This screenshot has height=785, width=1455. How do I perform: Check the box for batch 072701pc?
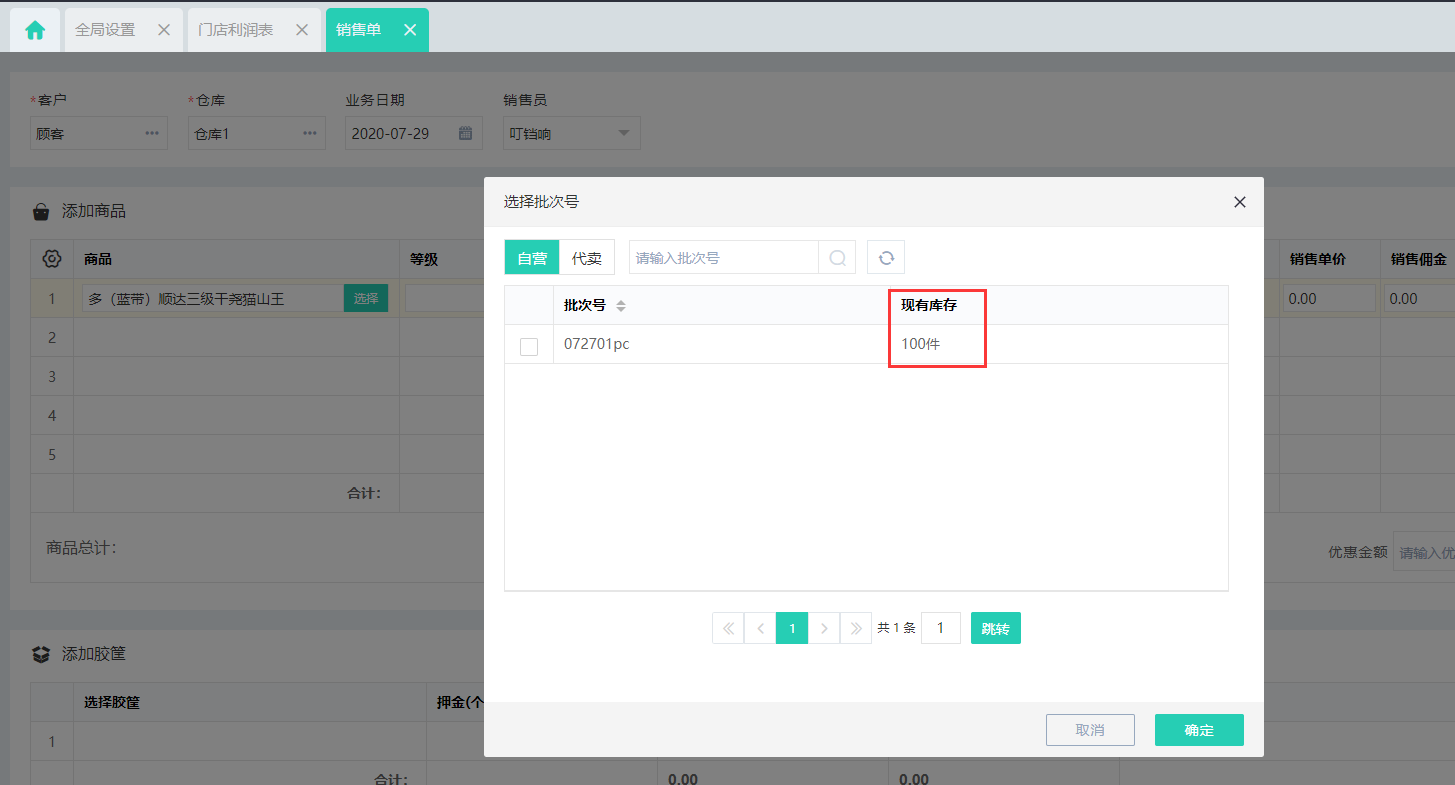tap(529, 346)
